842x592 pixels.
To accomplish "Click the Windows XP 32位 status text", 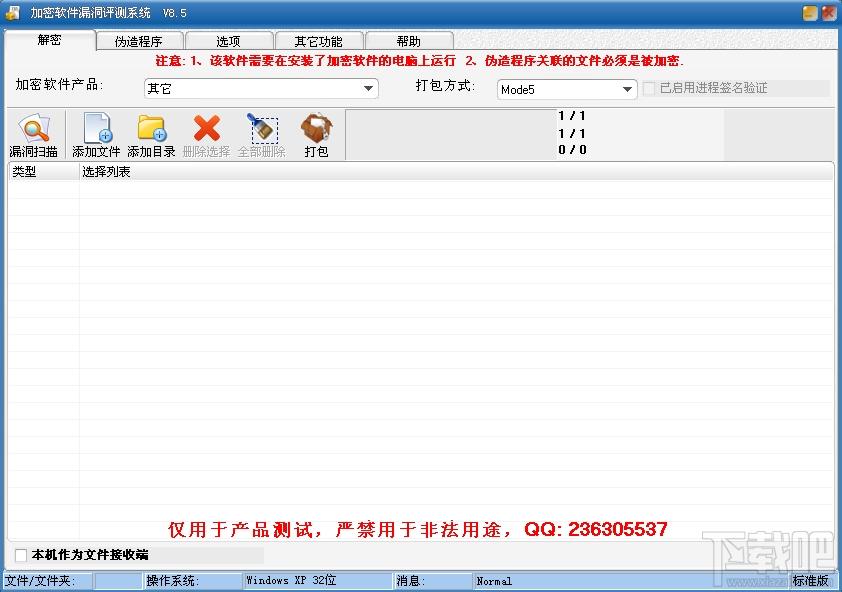I will [x=291, y=581].
